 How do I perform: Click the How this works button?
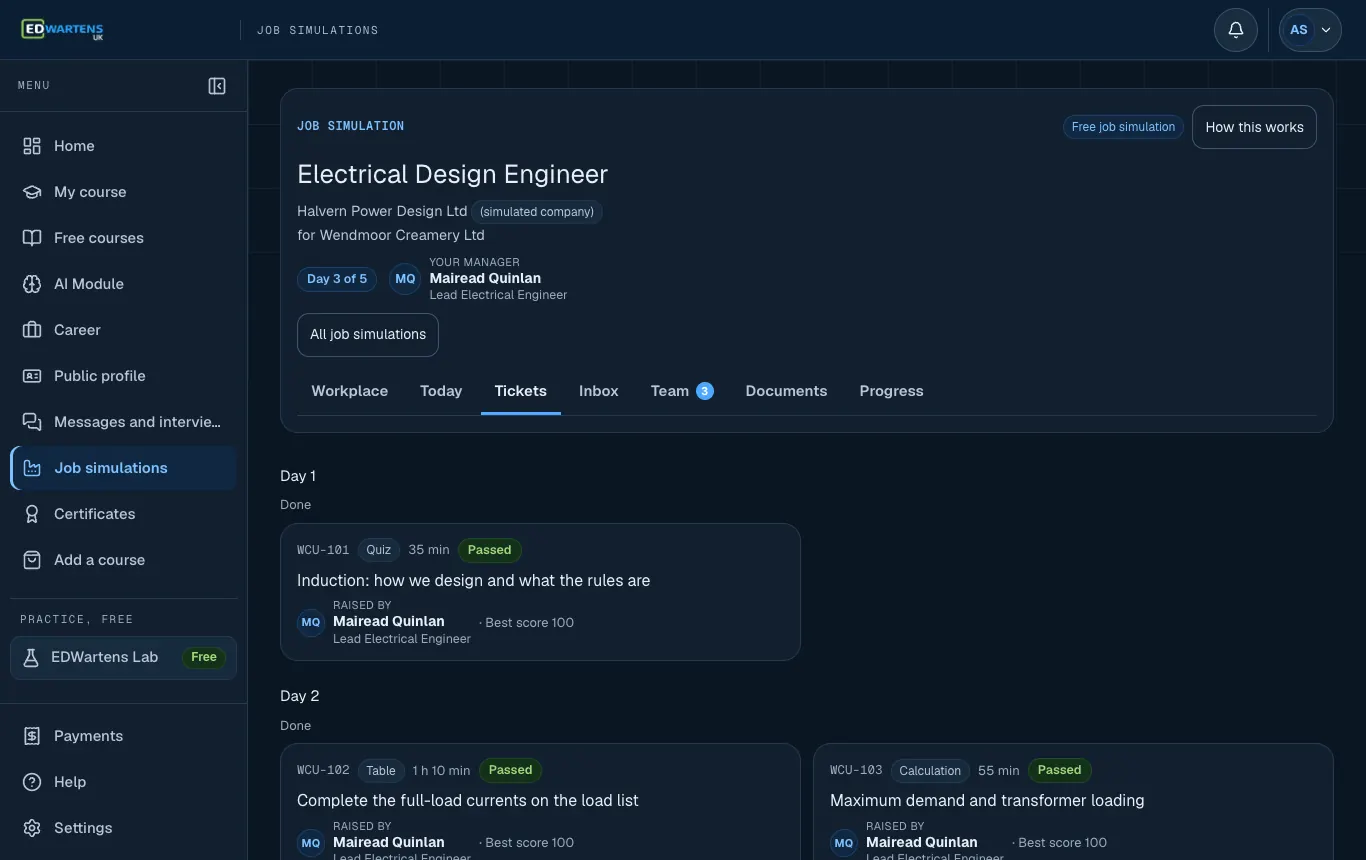[1254, 127]
